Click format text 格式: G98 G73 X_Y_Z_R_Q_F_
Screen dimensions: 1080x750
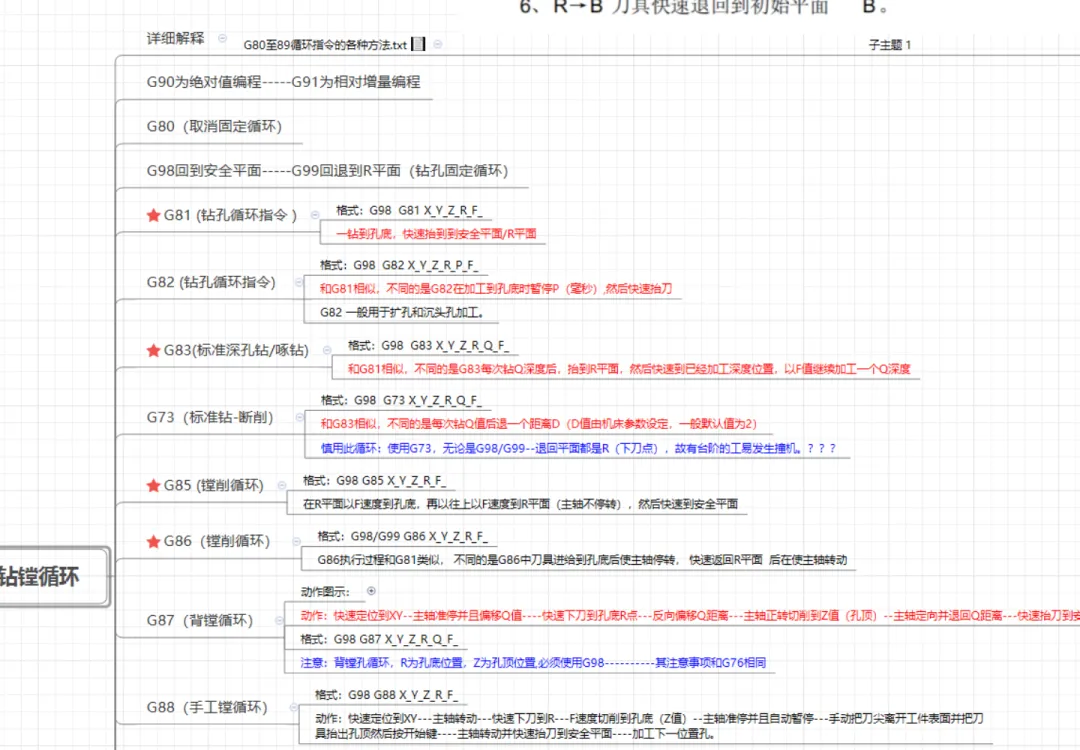402,400
